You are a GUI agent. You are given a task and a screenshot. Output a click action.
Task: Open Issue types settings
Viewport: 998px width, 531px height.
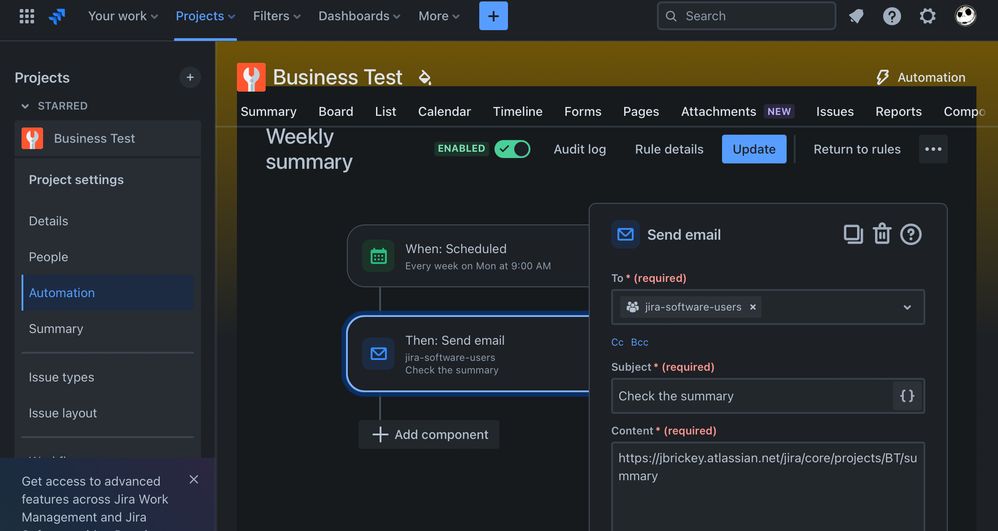point(61,377)
